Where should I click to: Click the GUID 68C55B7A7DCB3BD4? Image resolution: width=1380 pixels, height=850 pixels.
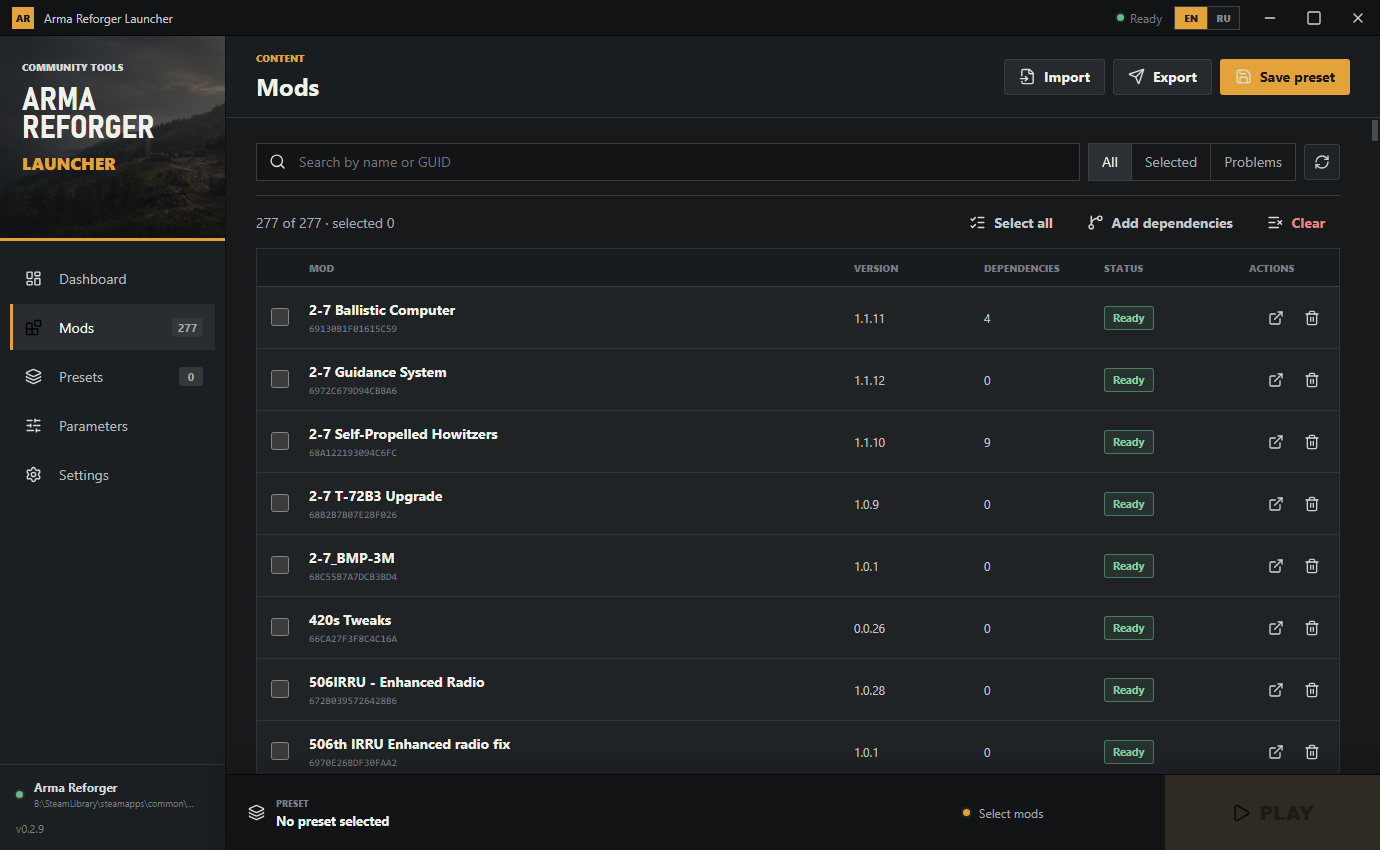(353, 577)
